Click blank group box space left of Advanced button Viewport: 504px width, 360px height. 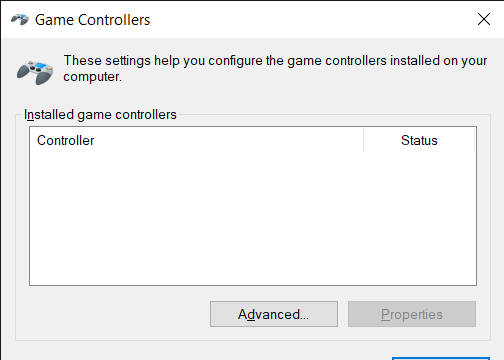point(113,314)
